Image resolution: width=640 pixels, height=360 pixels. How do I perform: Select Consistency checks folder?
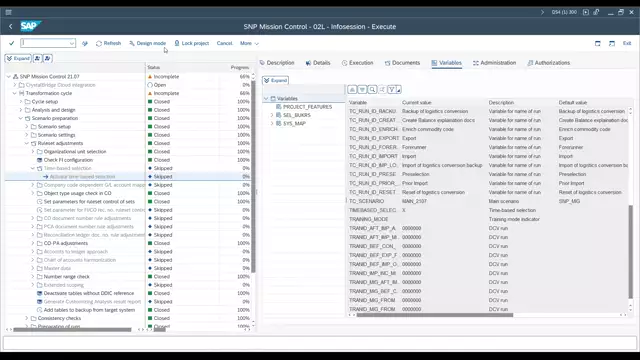click(x=59, y=318)
